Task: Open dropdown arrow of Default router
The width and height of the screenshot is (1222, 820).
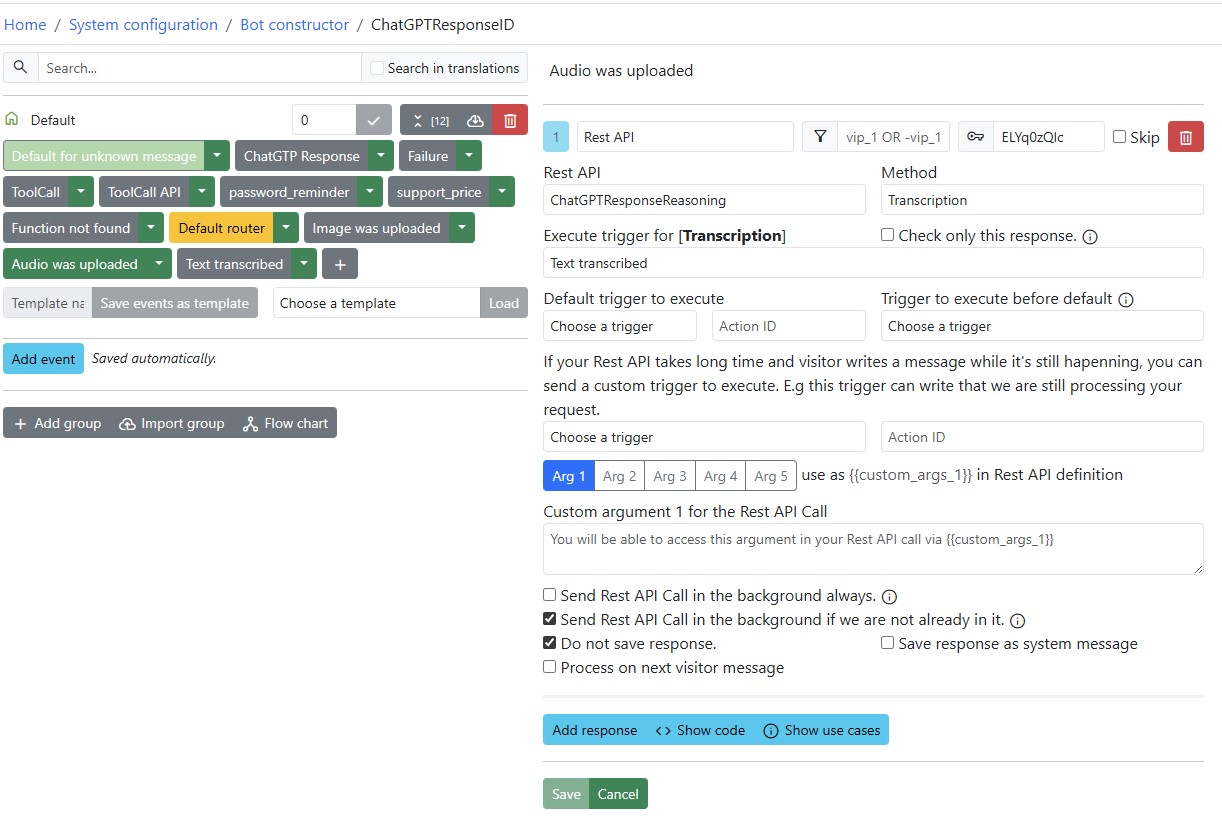Action: pos(286,228)
